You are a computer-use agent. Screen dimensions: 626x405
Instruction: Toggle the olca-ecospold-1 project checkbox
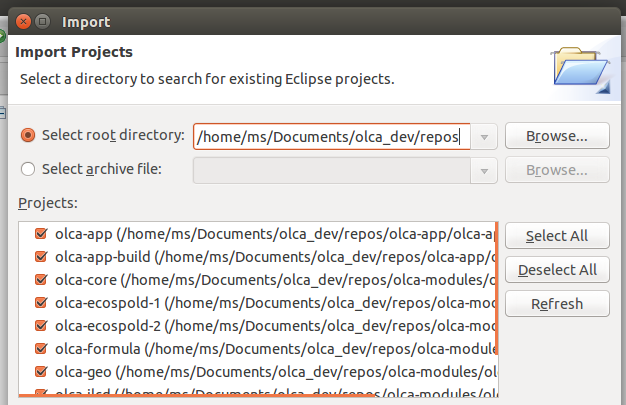pos(41,303)
